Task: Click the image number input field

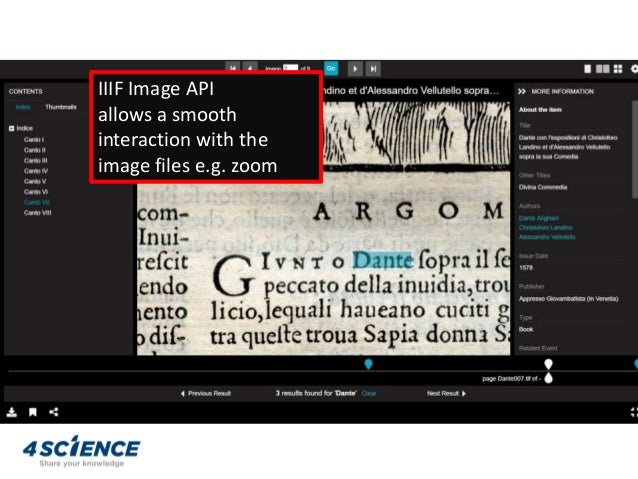Action: pyautogui.click(x=291, y=68)
